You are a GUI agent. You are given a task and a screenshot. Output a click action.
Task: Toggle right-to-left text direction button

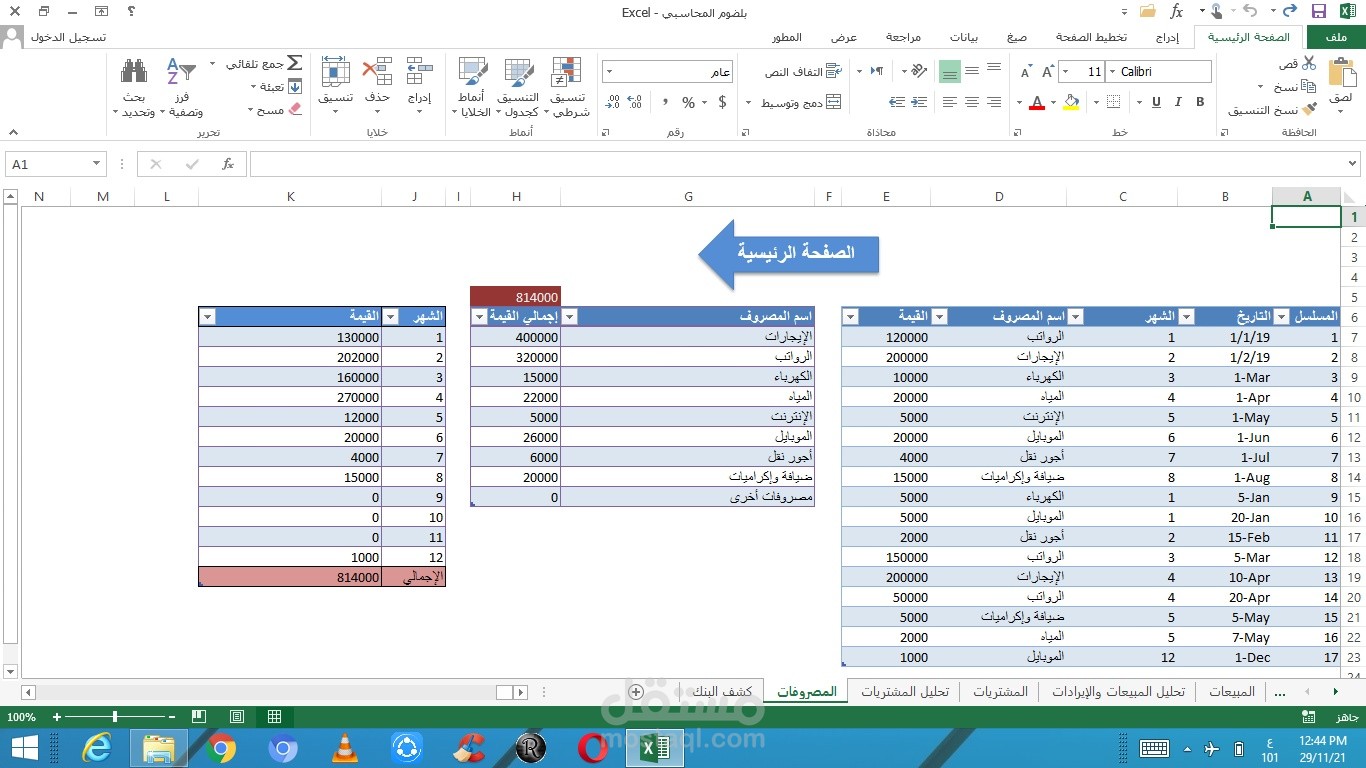(877, 71)
